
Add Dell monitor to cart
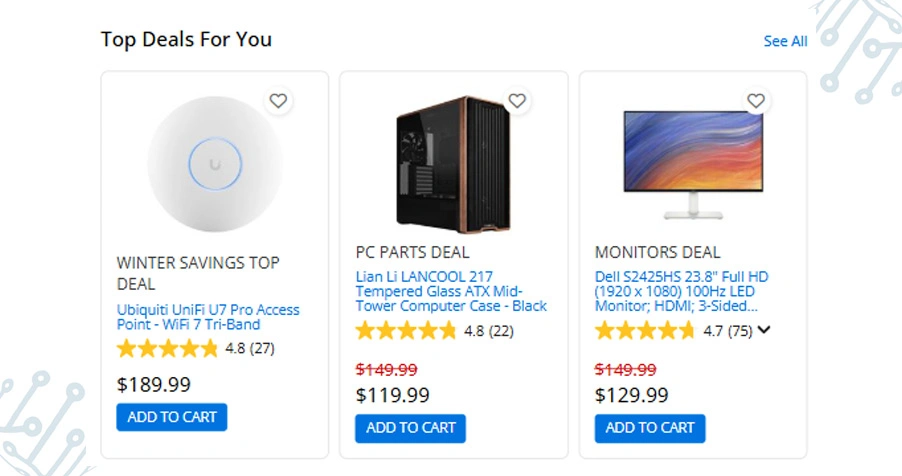pyautogui.click(x=650, y=428)
